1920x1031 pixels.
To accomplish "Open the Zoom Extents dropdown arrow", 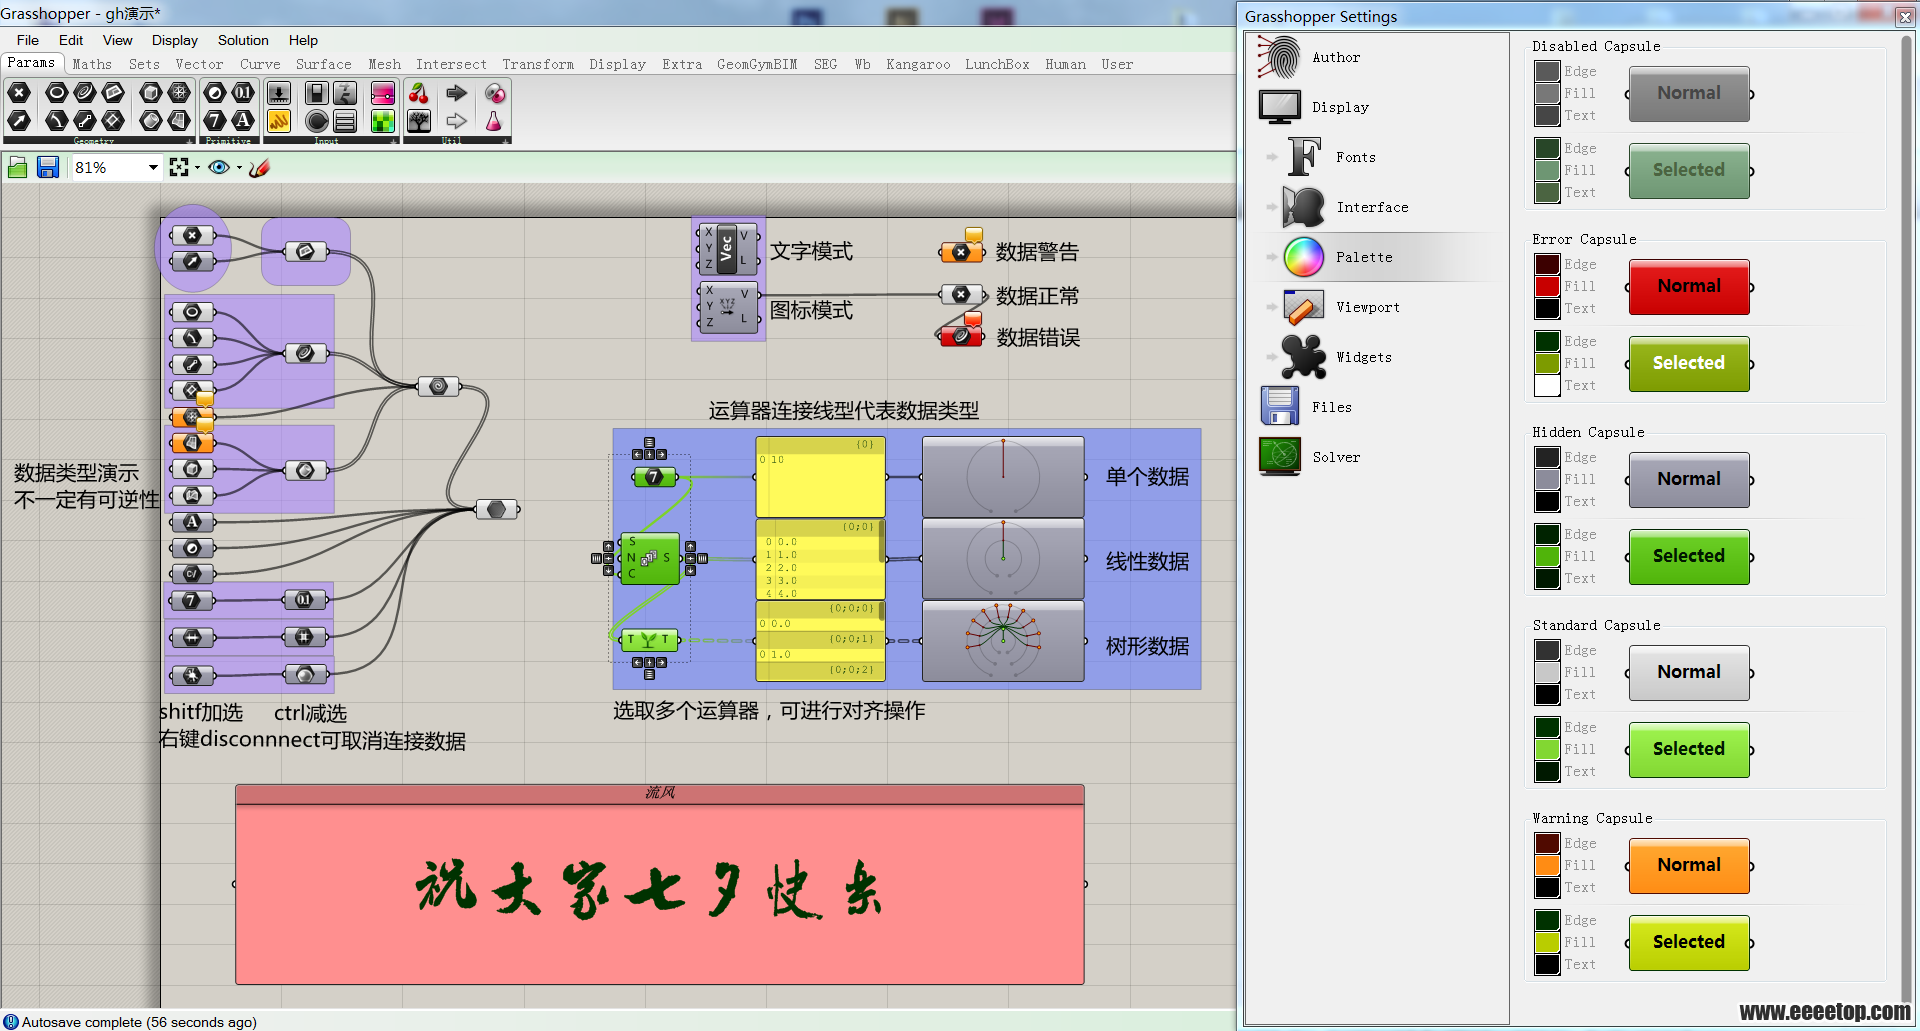I will tap(197, 168).
